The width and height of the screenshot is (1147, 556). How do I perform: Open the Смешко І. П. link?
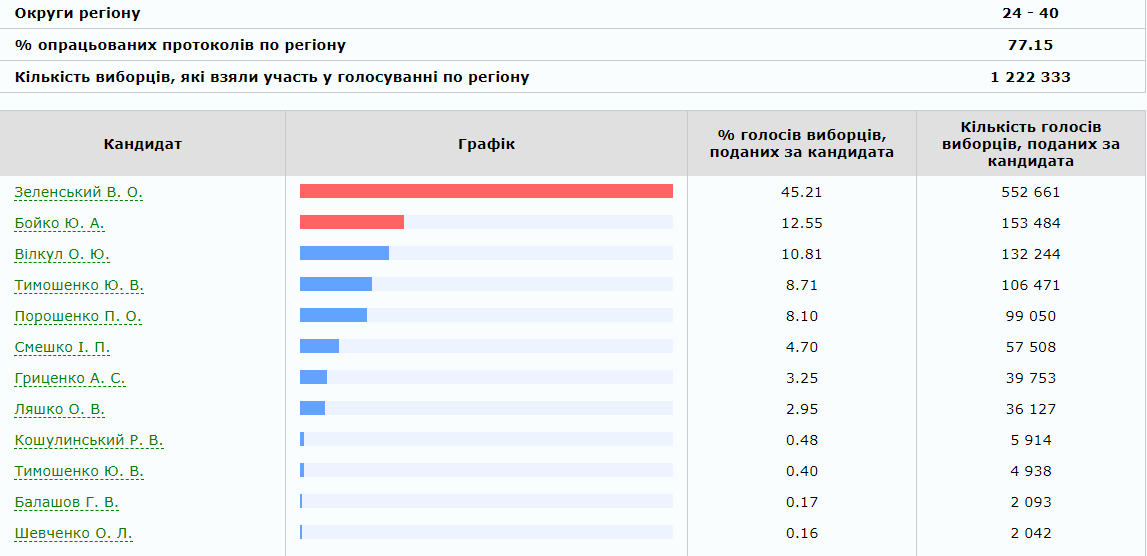[62, 347]
